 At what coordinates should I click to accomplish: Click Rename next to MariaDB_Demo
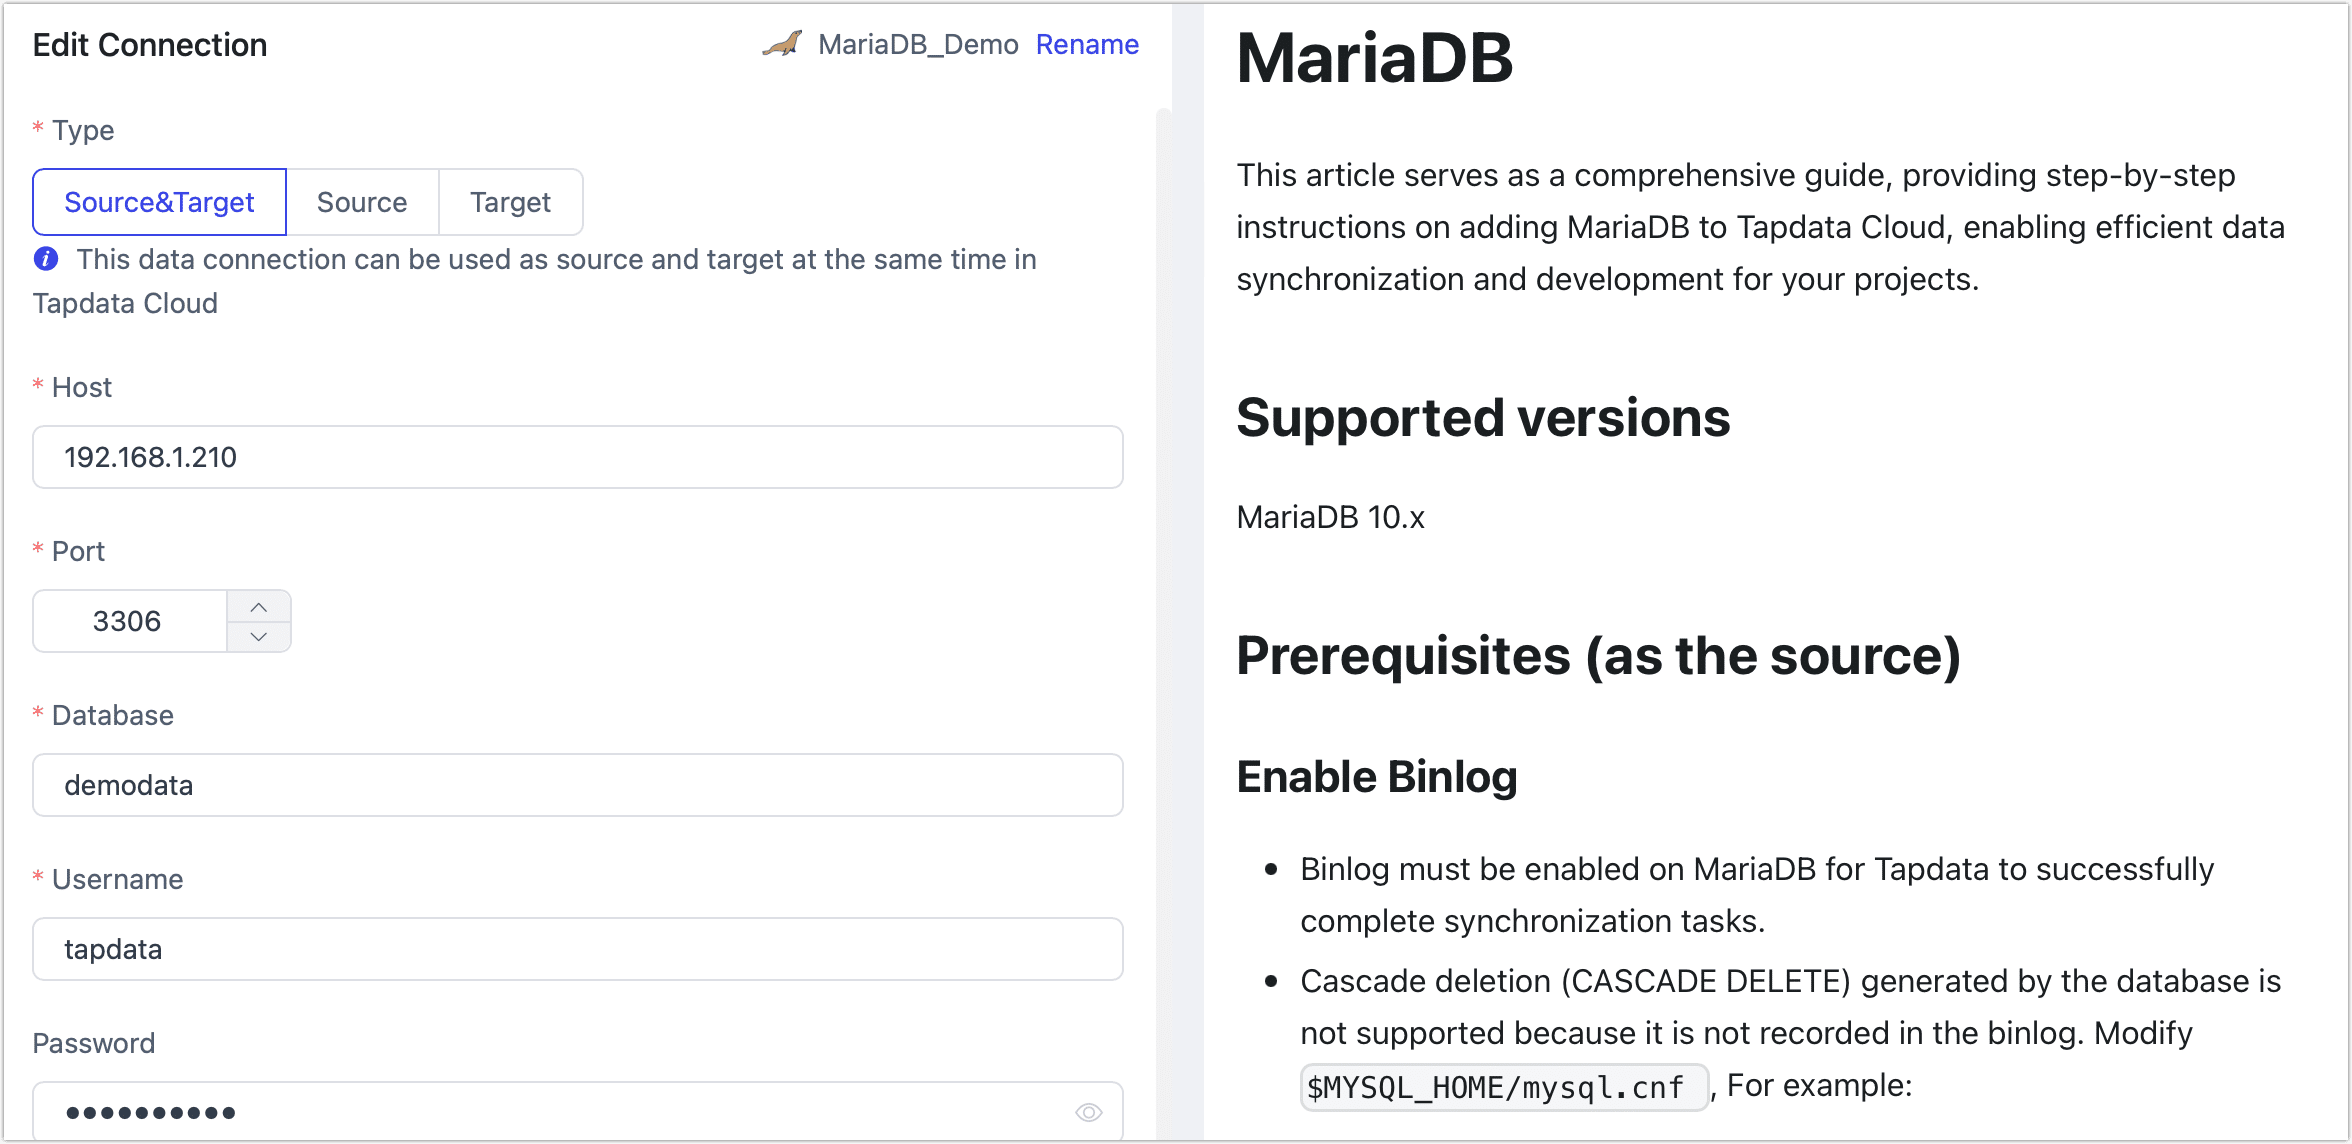pos(1087,44)
